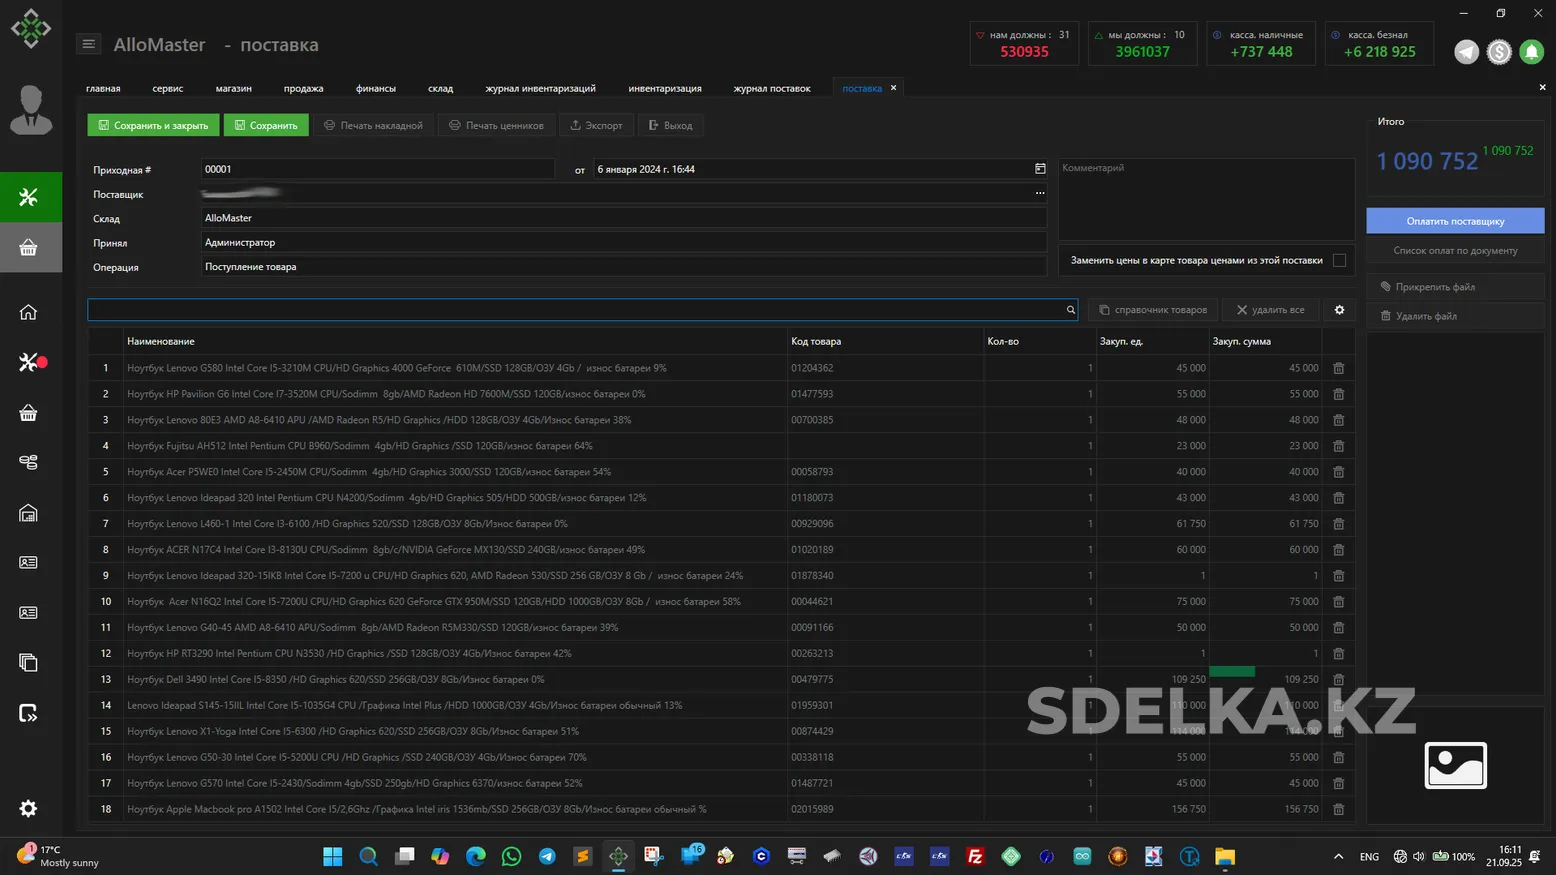Show hidden system tray icons chevron

coord(1338,857)
